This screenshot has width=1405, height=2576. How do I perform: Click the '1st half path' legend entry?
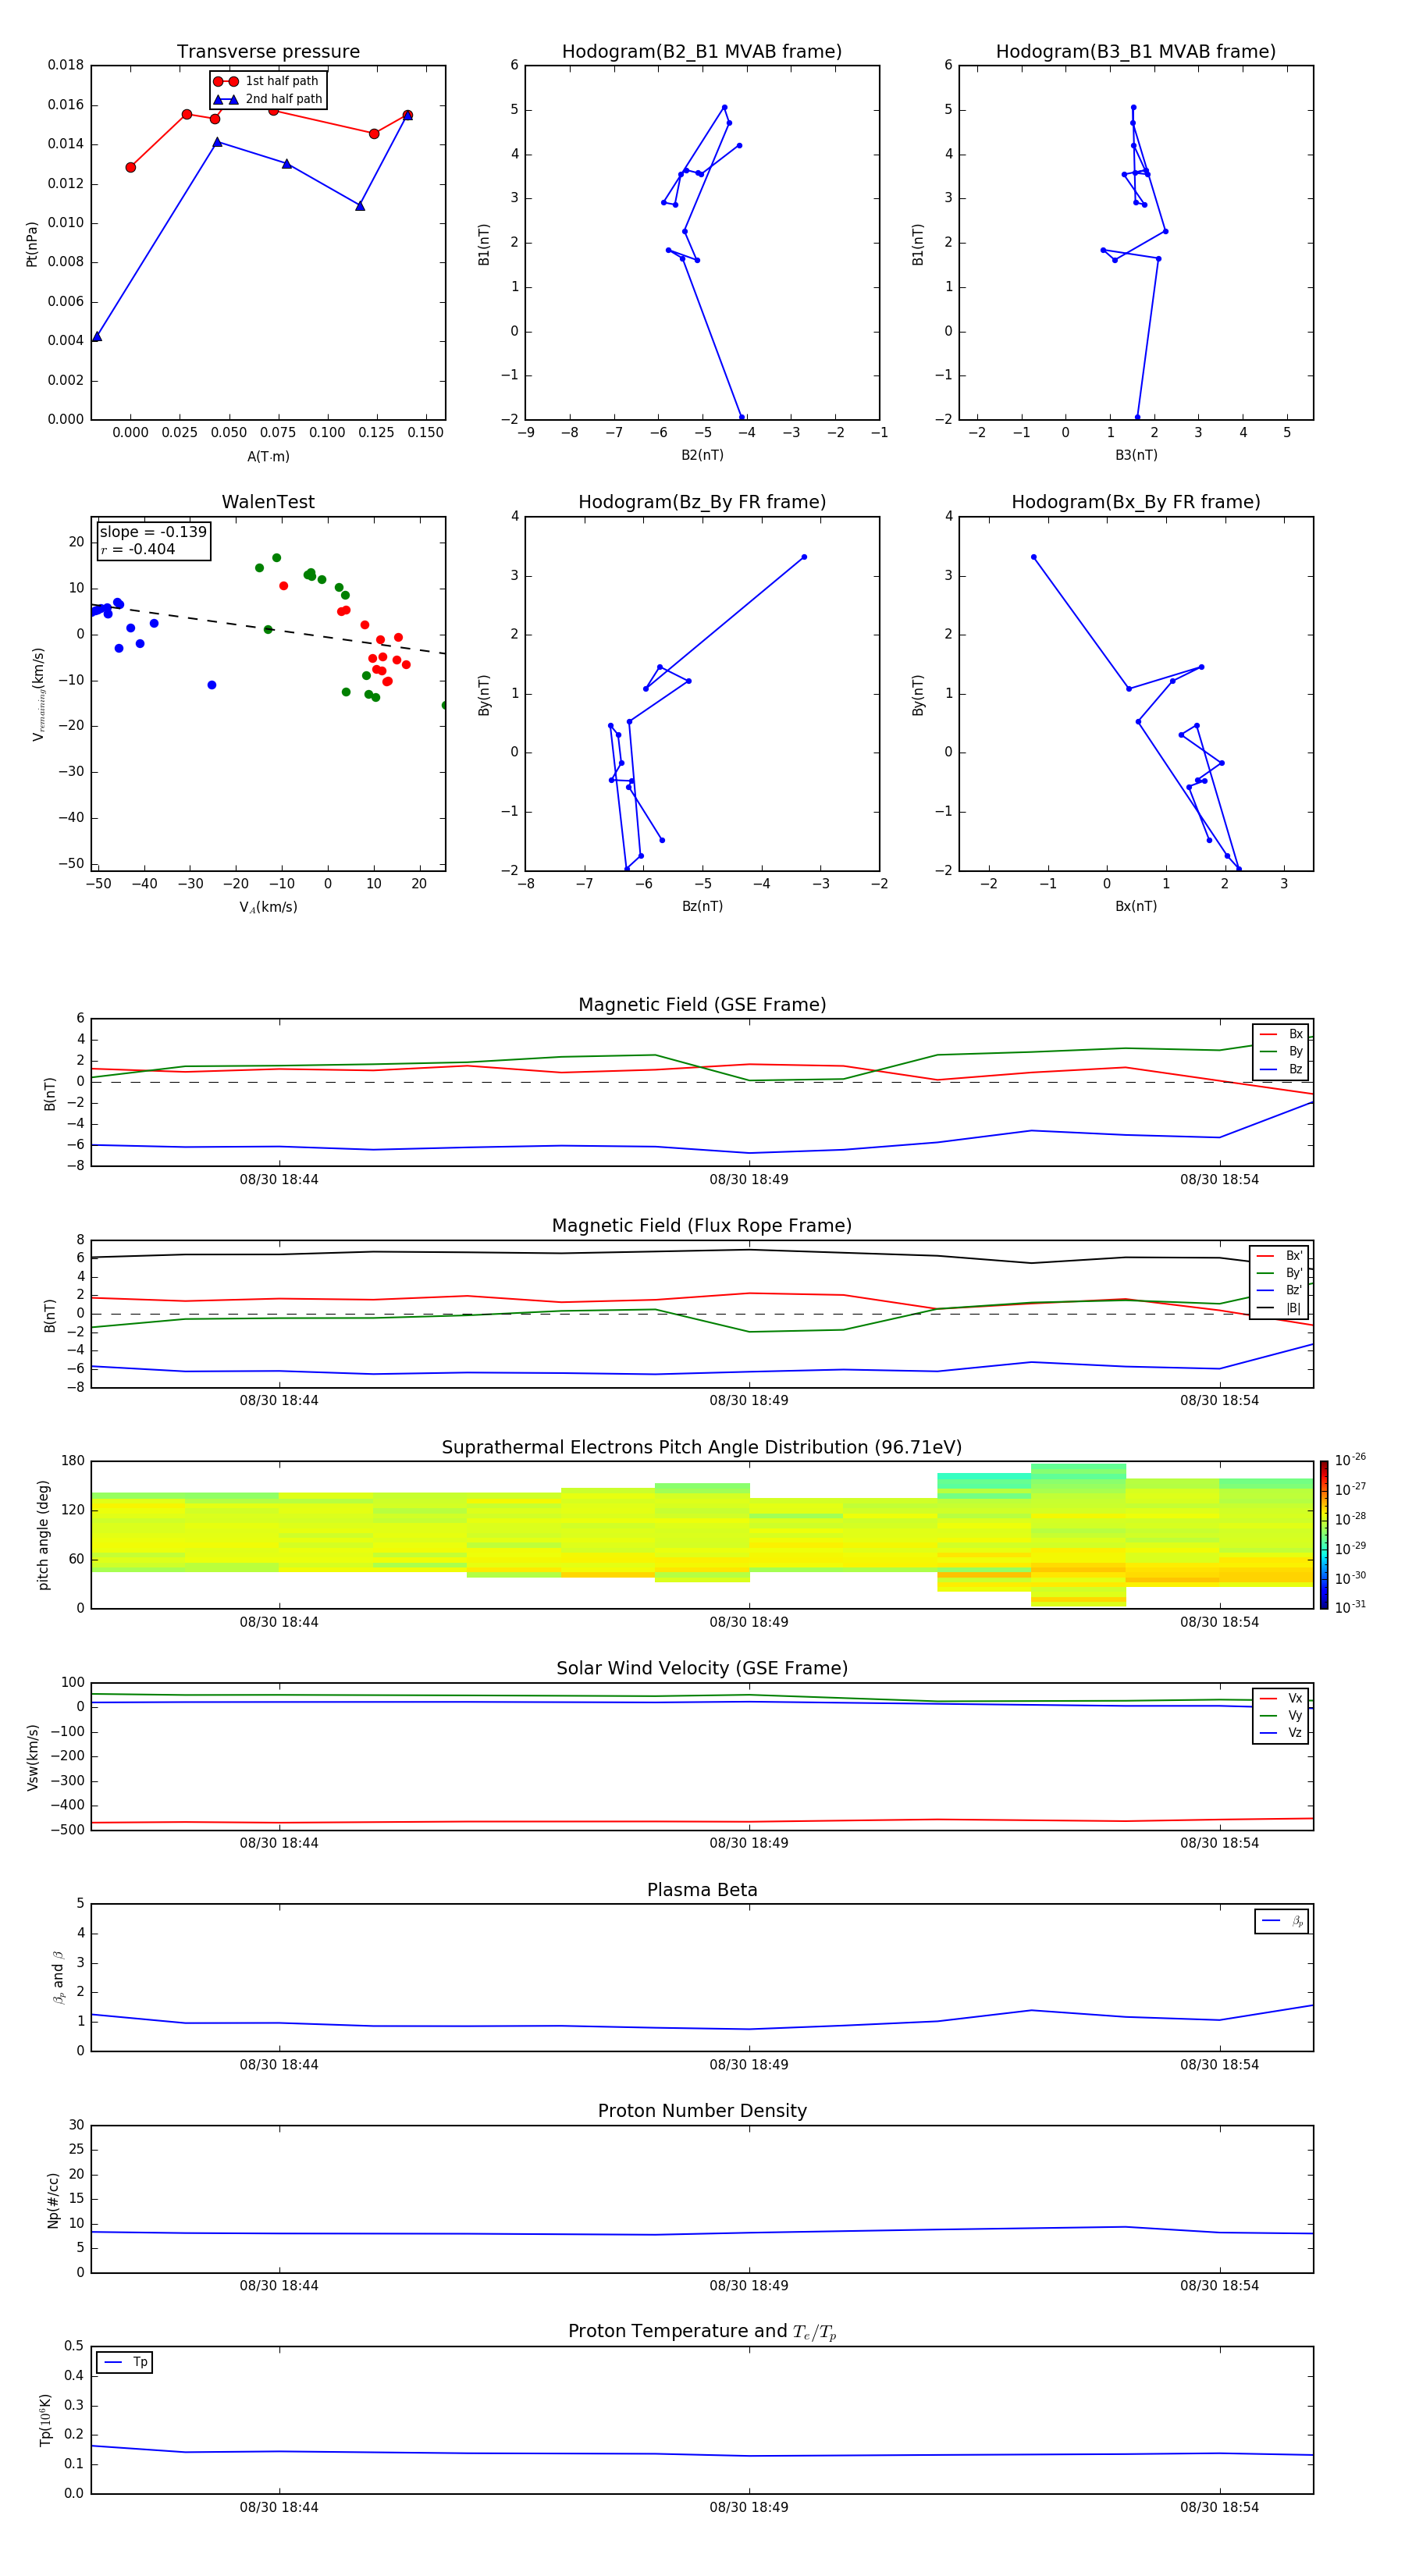[x=267, y=81]
